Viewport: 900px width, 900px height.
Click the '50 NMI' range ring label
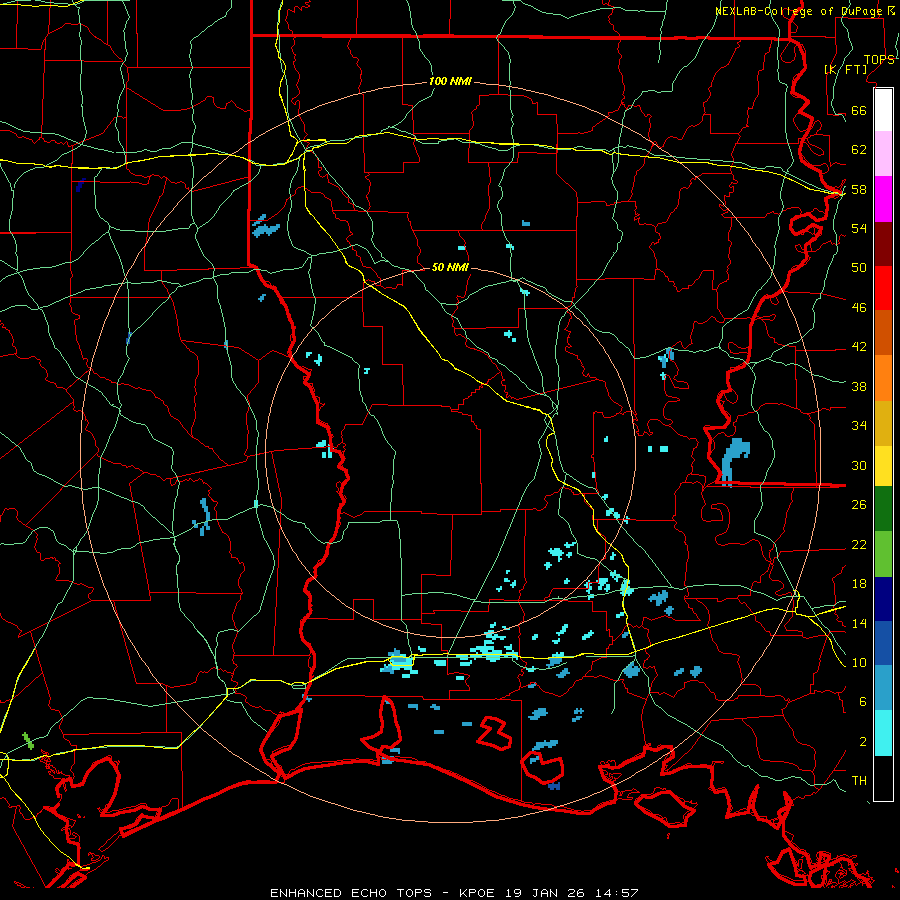(450, 267)
